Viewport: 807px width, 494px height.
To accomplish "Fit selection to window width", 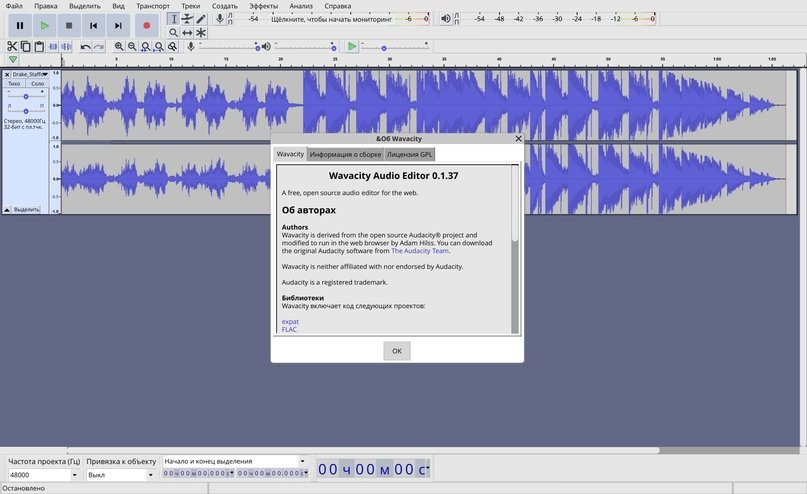I will click(x=146, y=46).
